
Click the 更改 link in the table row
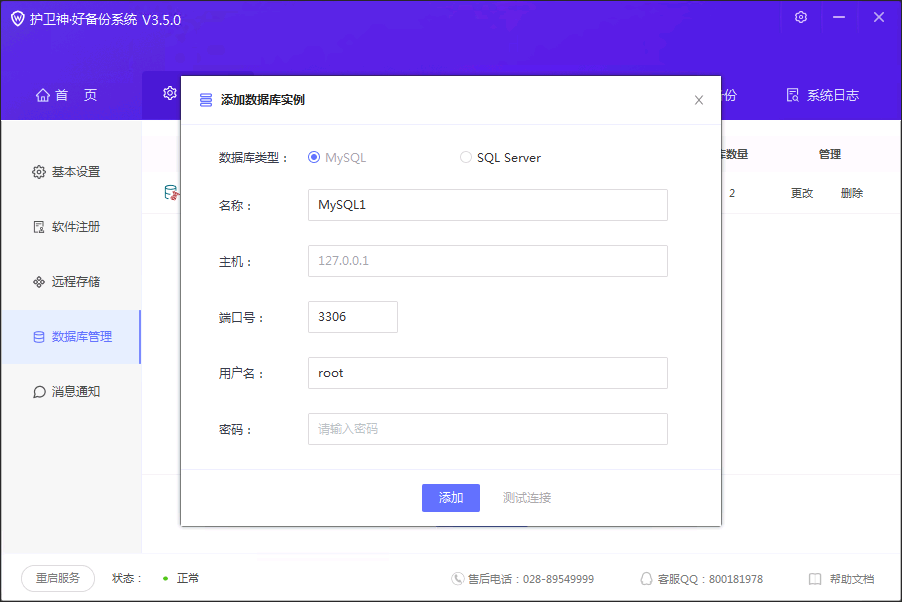pyautogui.click(x=801, y=193)
